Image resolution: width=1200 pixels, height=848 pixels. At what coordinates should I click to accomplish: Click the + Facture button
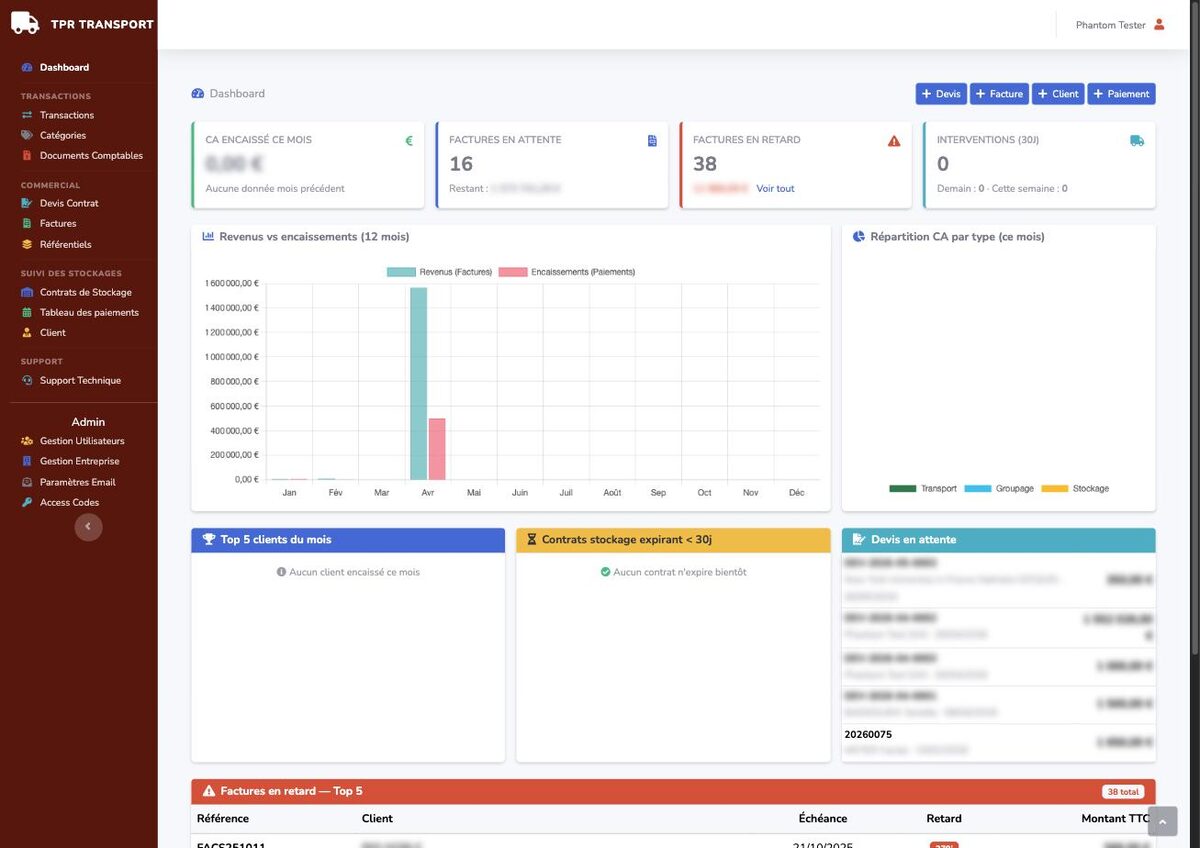(1000, 94)
